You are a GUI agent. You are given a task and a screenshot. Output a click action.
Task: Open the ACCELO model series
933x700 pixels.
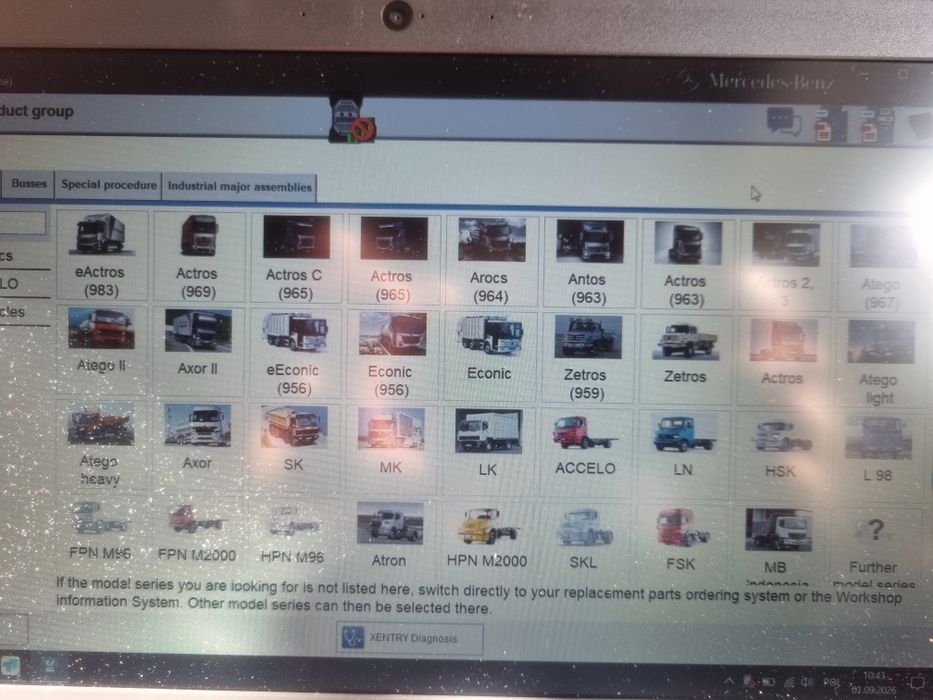[586, 451]
